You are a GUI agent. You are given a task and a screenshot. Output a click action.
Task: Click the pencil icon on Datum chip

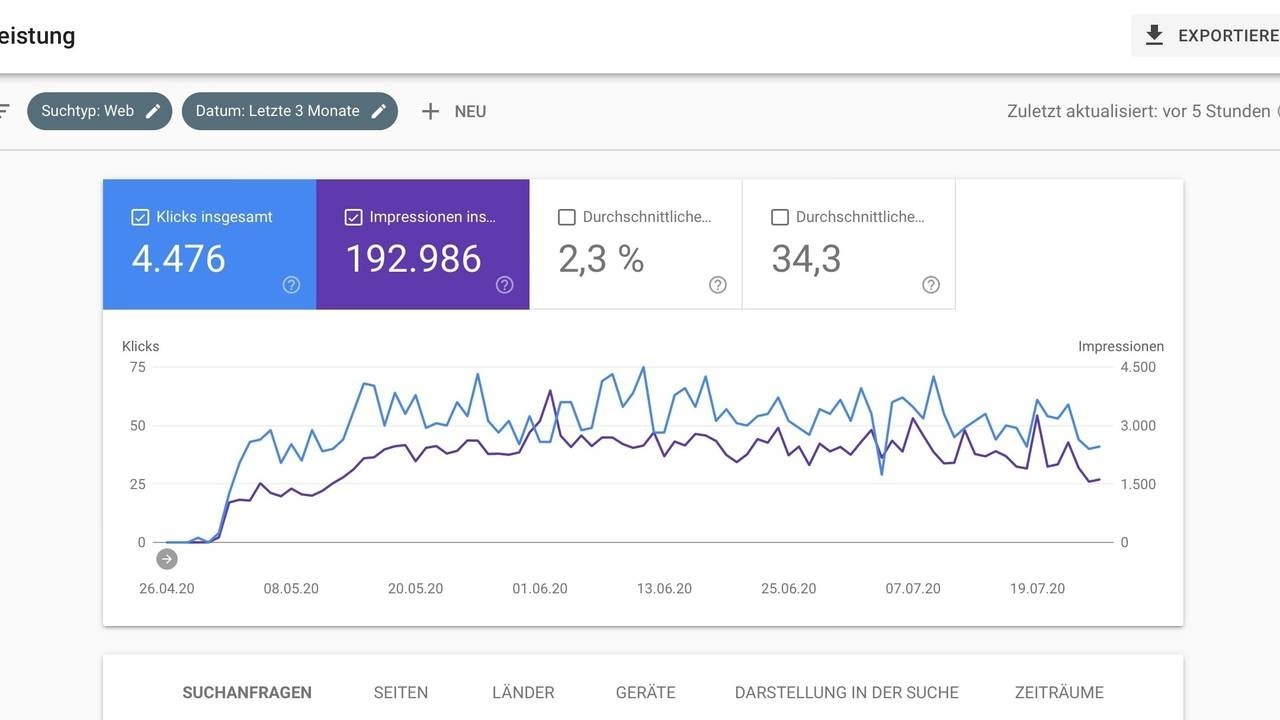coord(379,111)
